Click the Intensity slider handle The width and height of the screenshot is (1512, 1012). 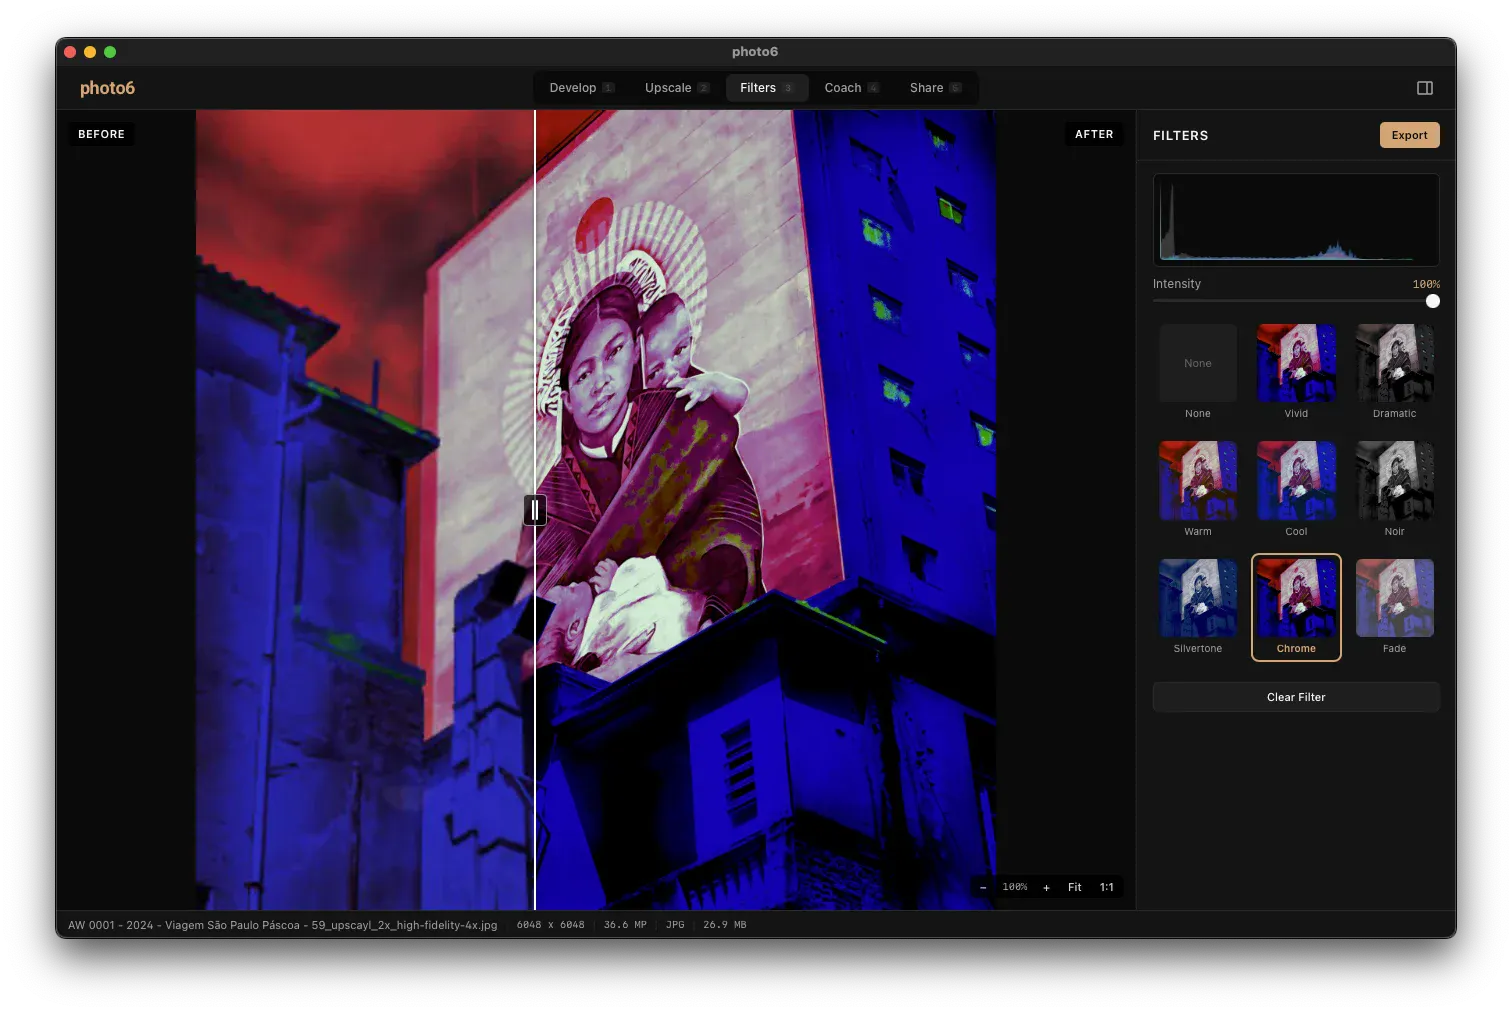(x=1433, y=301)
